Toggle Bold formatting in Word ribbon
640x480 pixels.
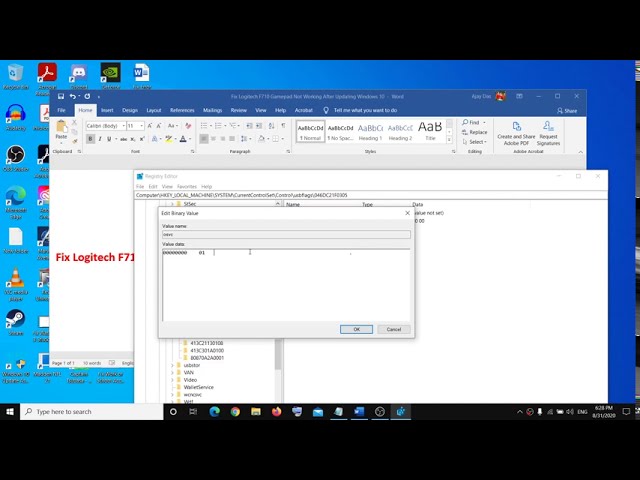click(x=91, y=139)
